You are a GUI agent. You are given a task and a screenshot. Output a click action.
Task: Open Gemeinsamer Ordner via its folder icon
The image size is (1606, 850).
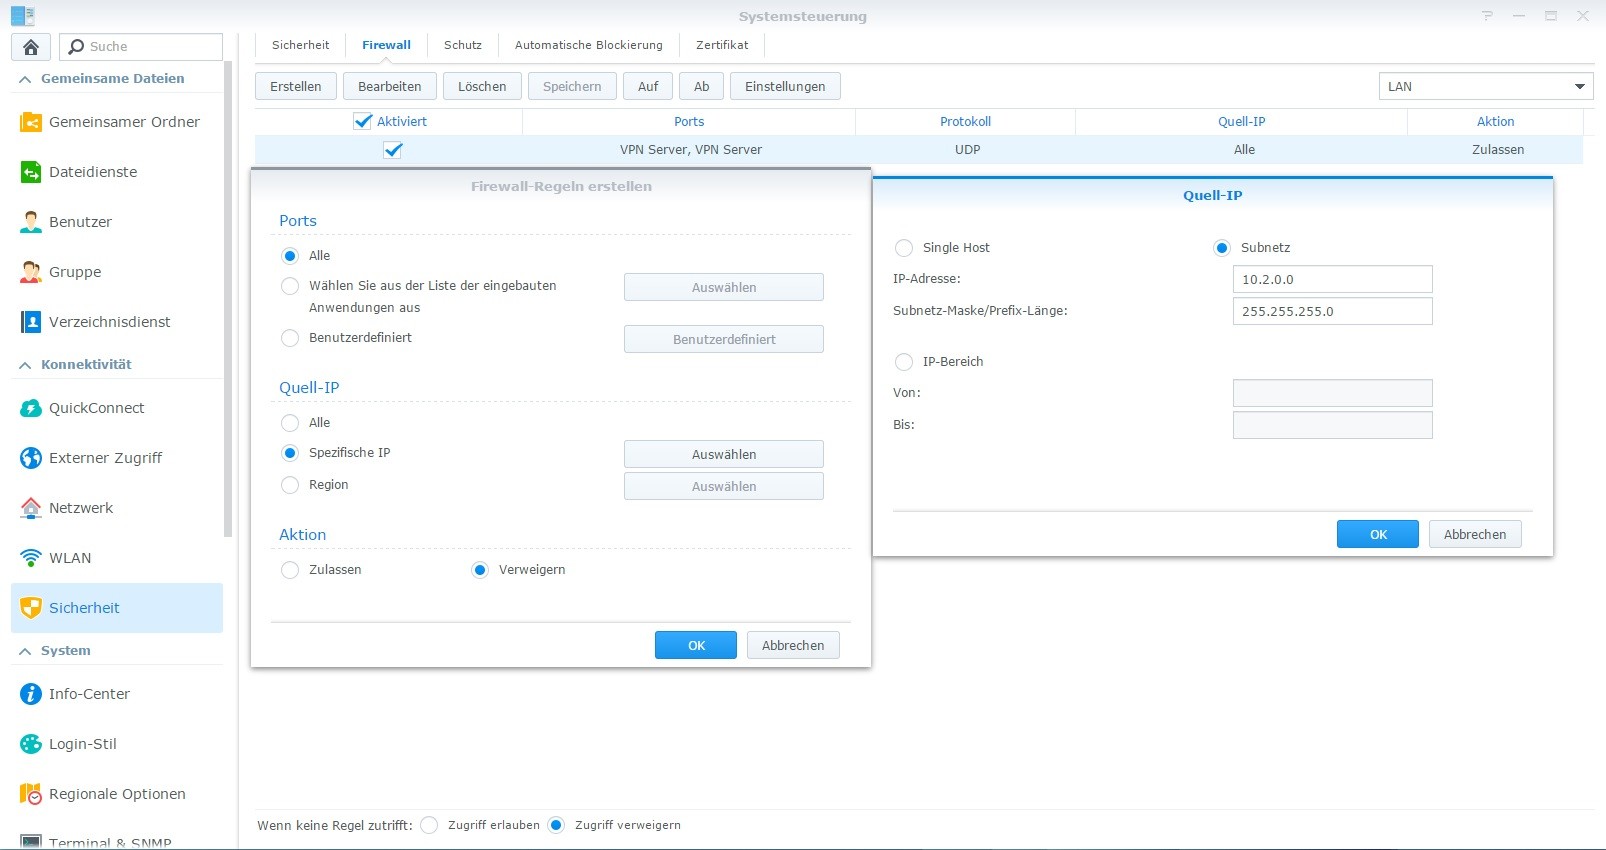pos(31,122)
